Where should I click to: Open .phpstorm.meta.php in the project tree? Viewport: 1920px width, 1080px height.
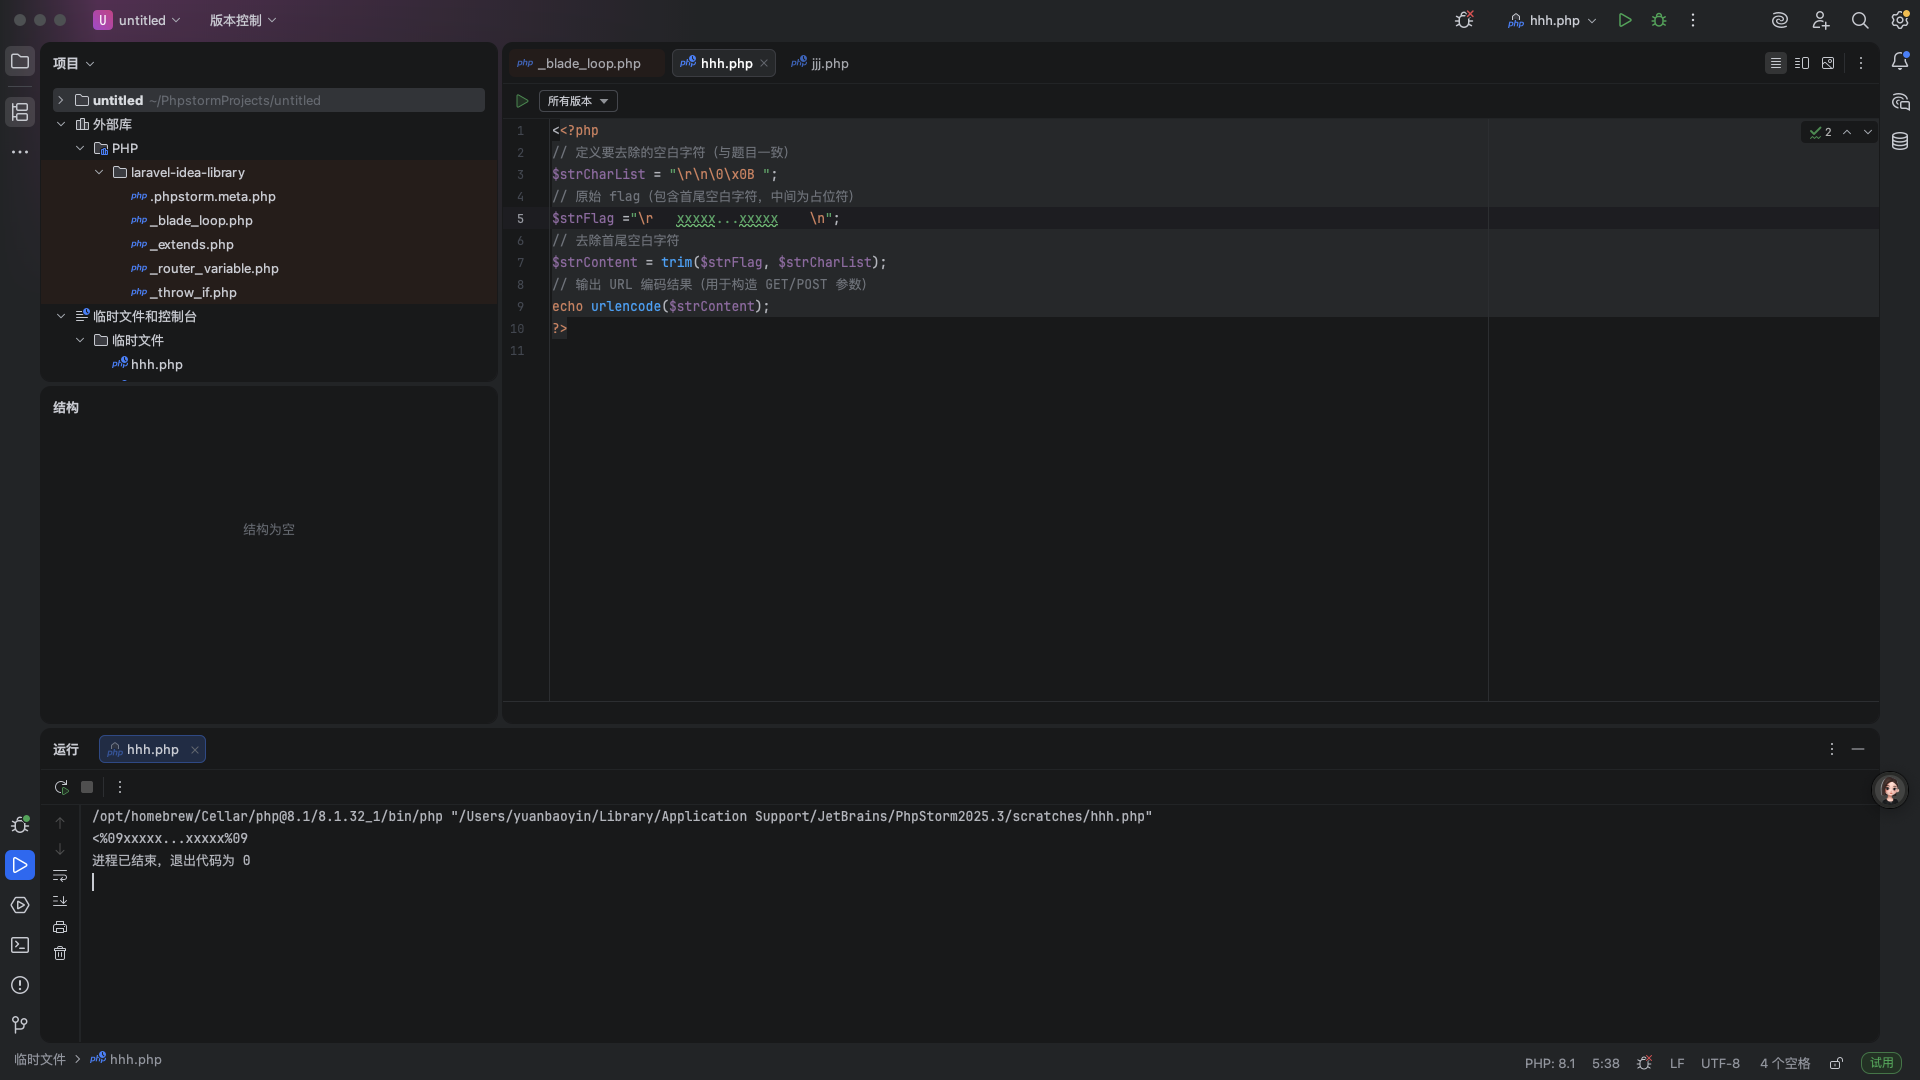[212, 196]
